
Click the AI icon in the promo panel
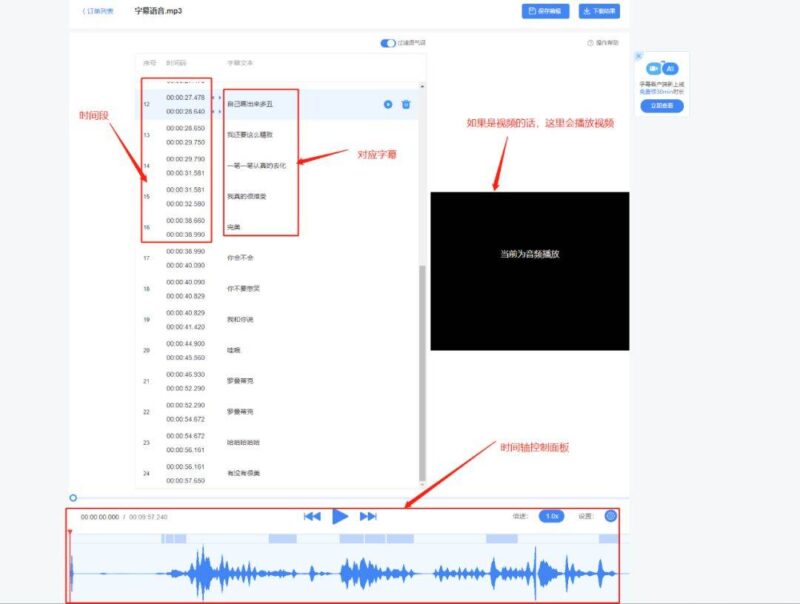click(x=669, y=68)
